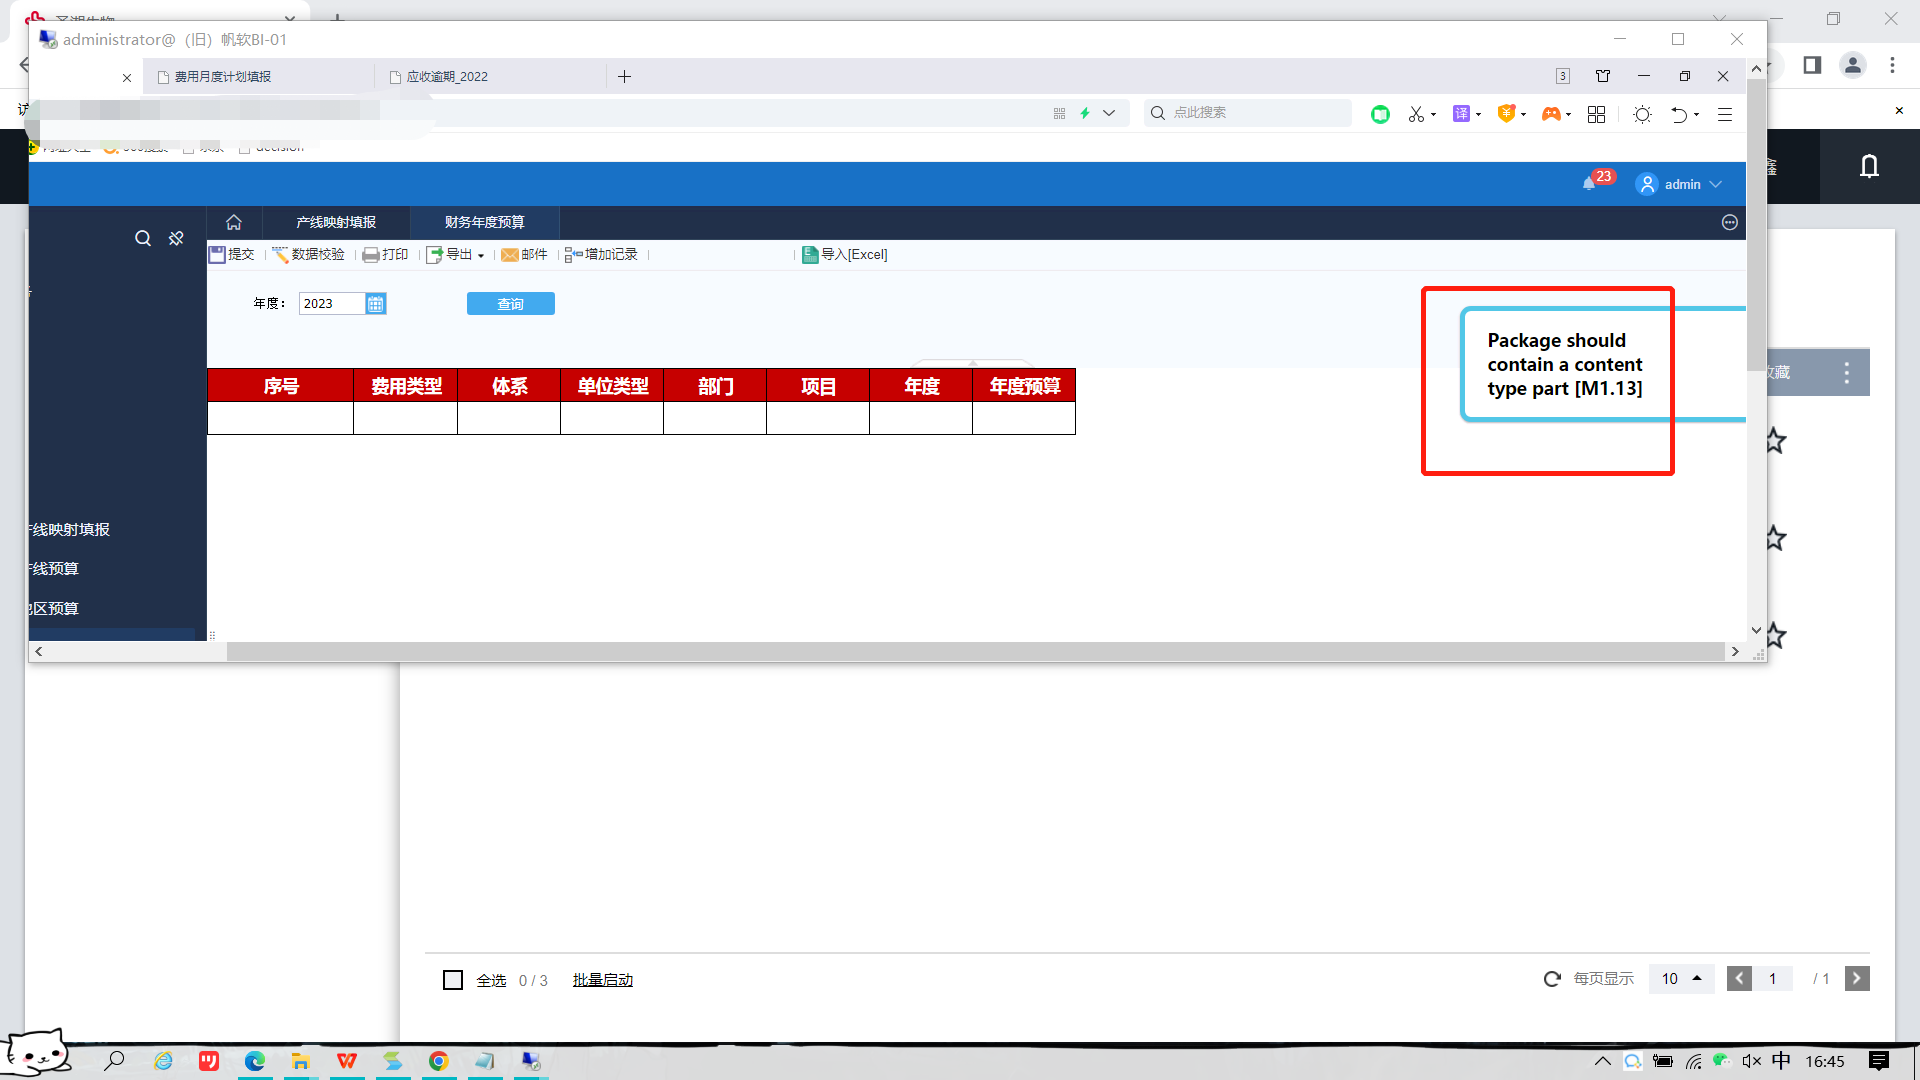This screenshot has width=1920, height=1080.
Task: Click the 点此搜索 search box
Action: pos(1248,113)
